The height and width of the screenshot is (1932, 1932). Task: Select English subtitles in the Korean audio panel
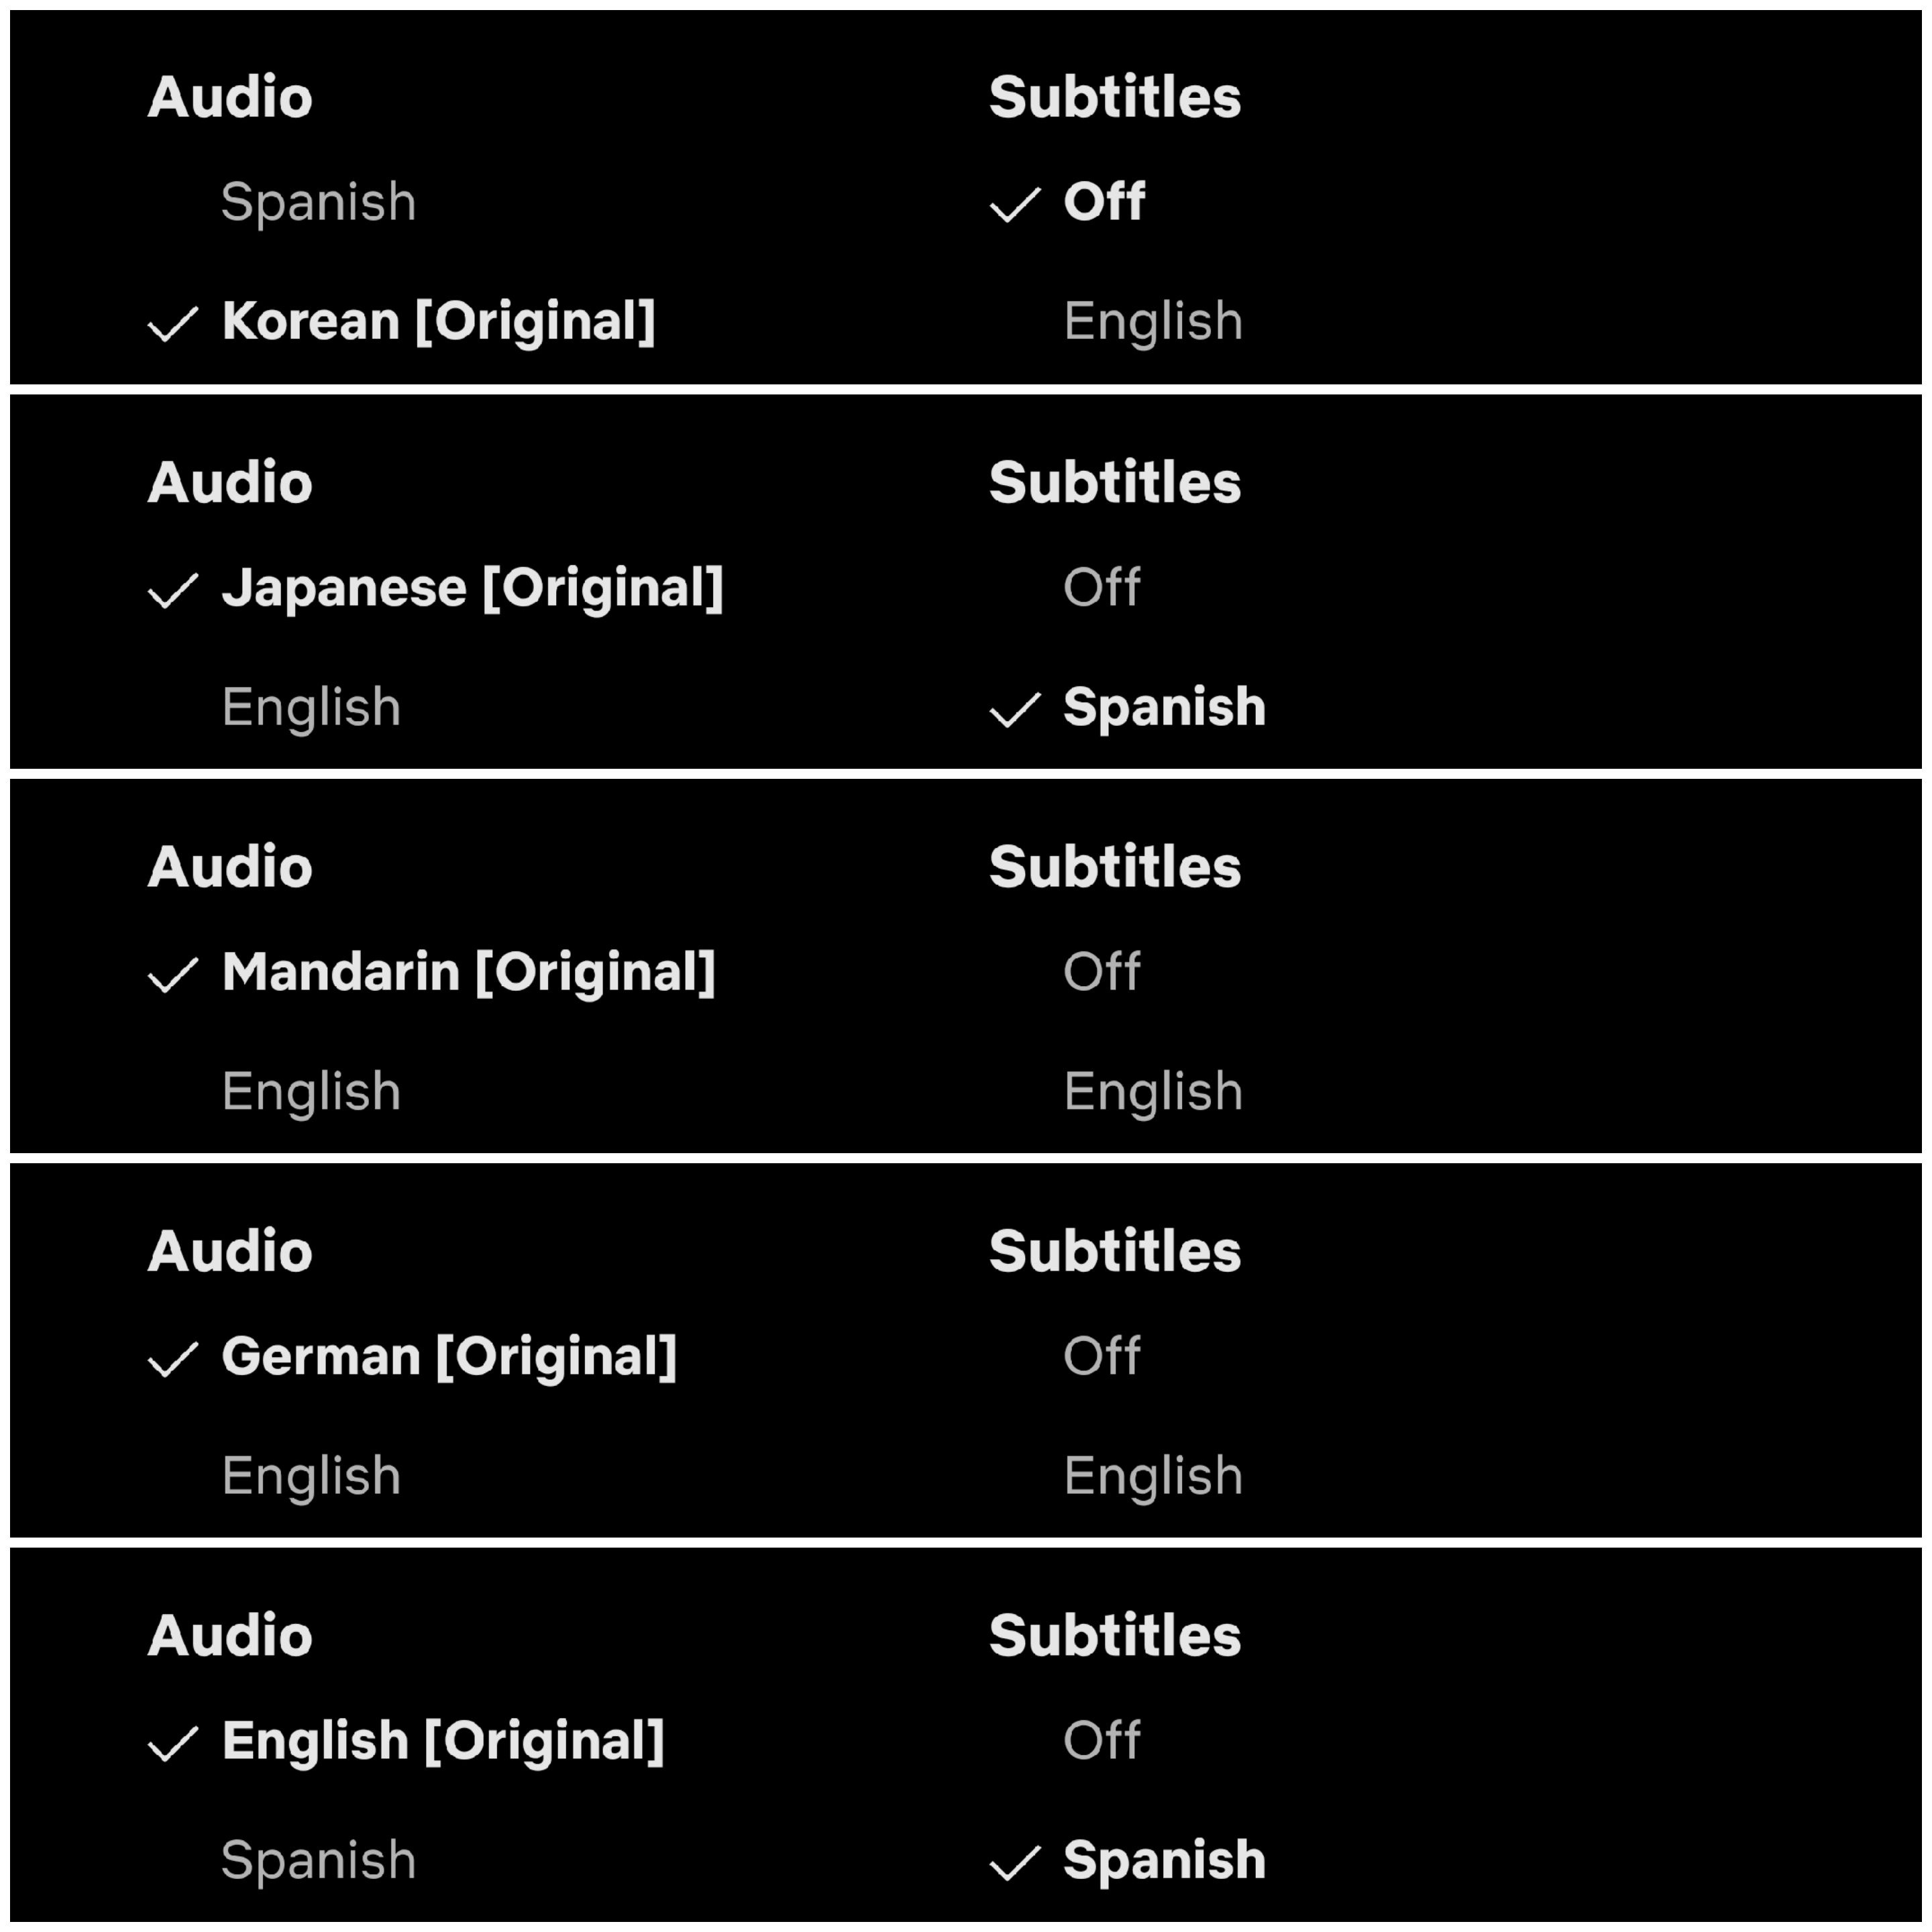coord(1153,322)
